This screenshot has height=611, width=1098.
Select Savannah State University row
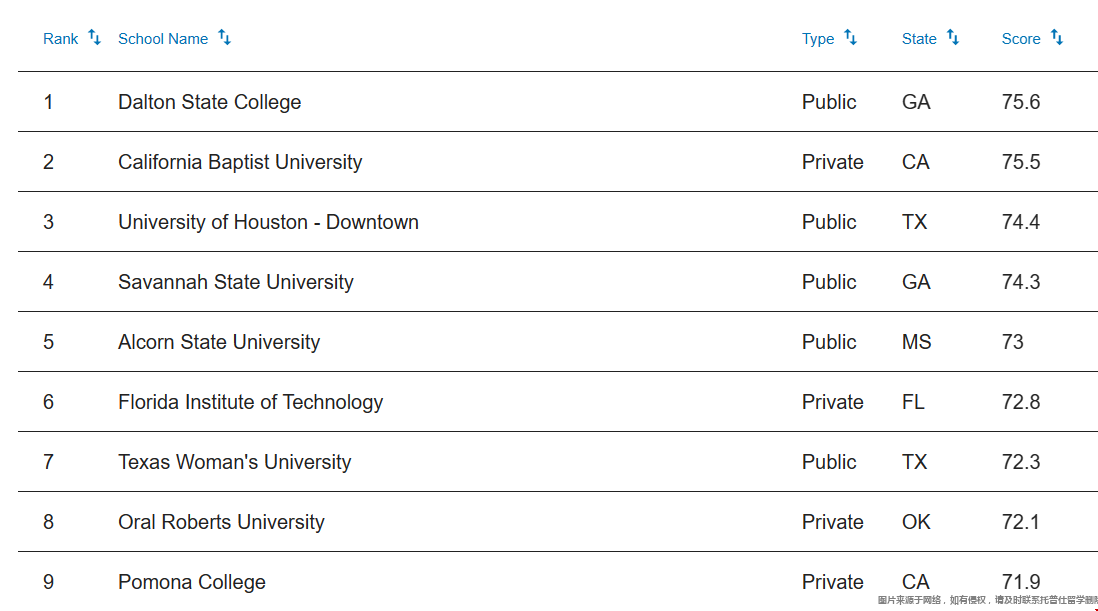pos(558,282)
